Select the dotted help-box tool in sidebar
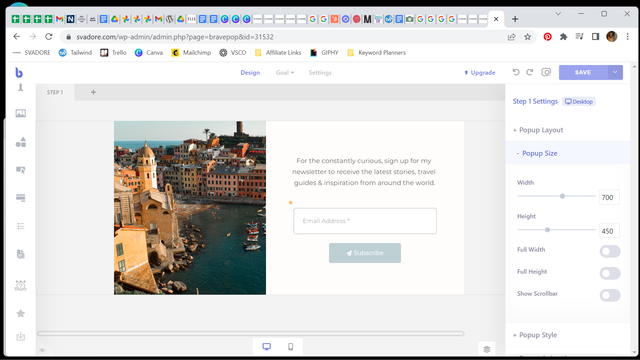 [20, 285]
